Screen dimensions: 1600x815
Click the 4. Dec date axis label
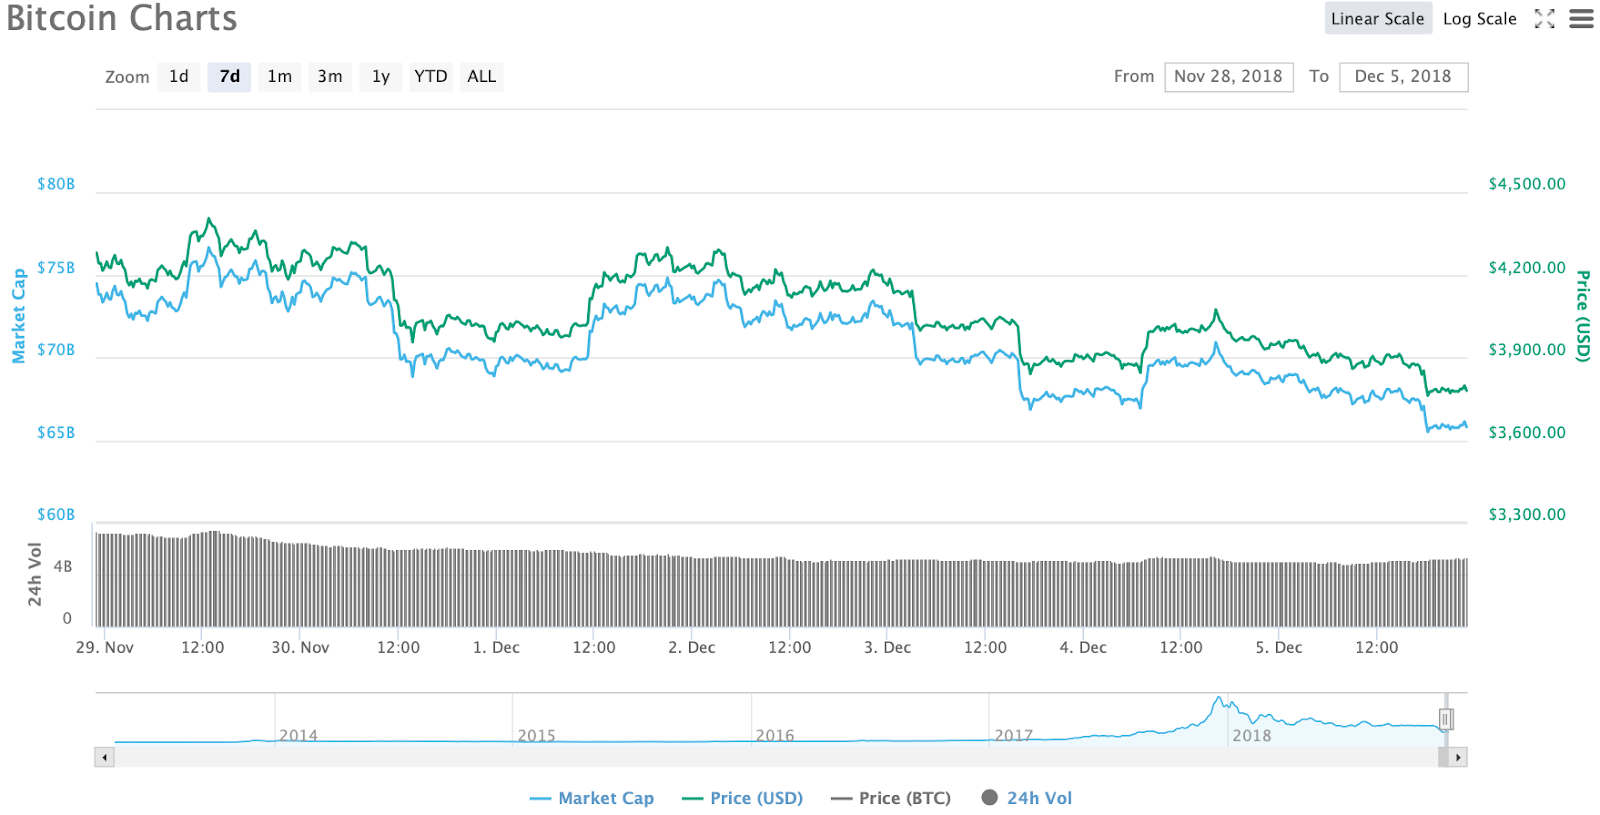tap(1083, 648)
